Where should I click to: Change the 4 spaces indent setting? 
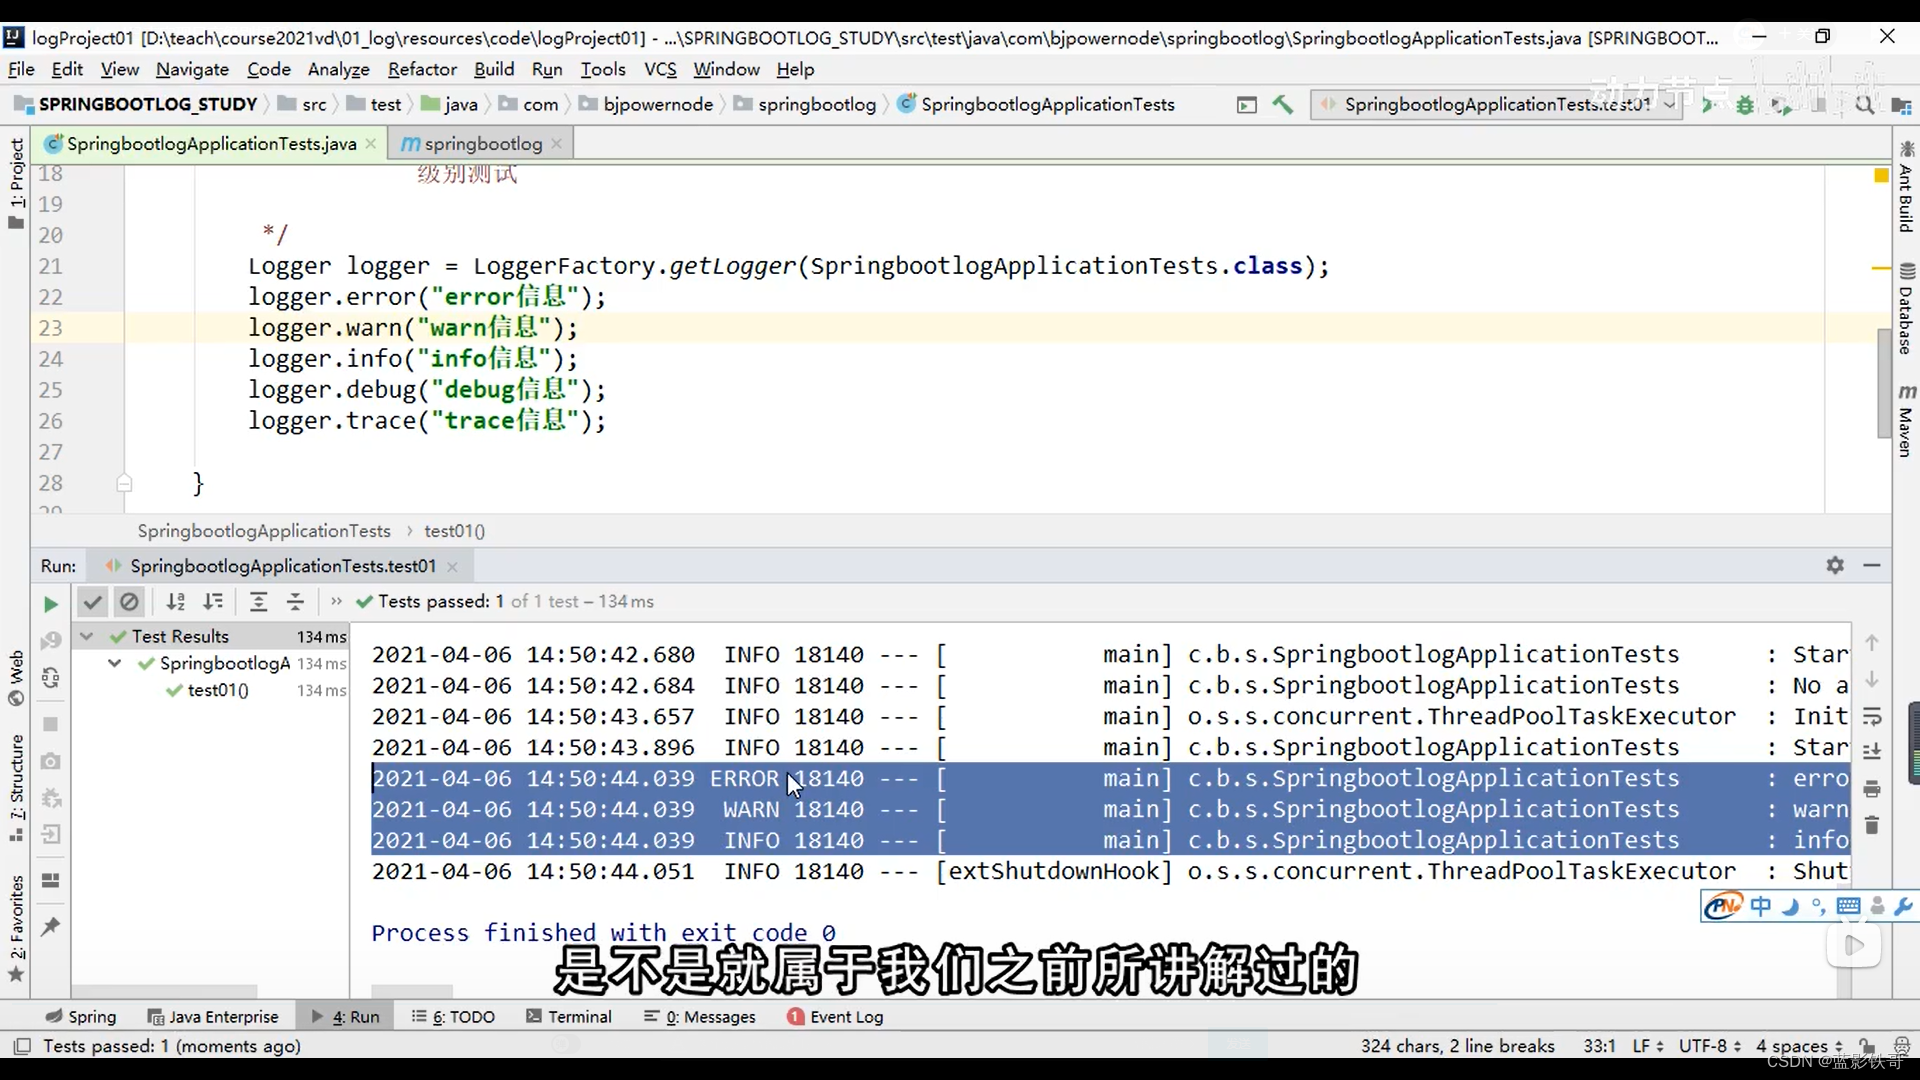coord(1800,1045)
